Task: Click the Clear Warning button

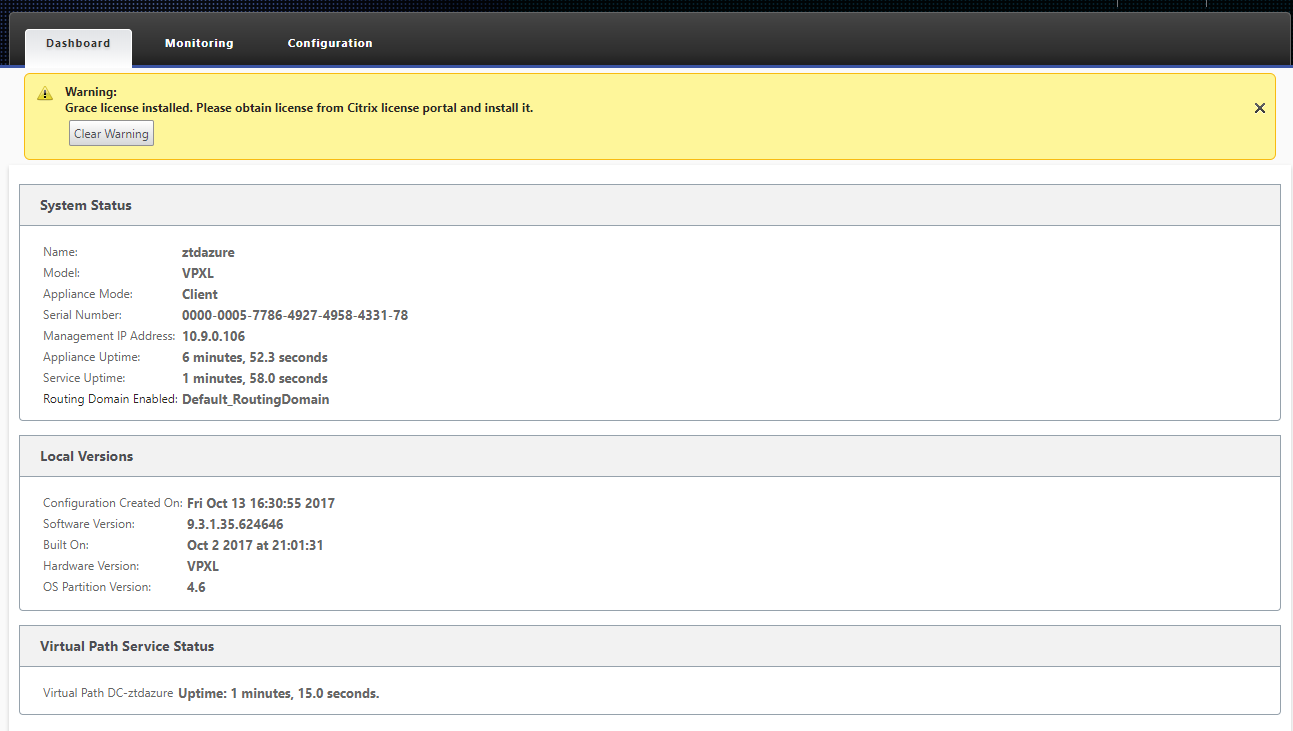Action: pos(111,134)
